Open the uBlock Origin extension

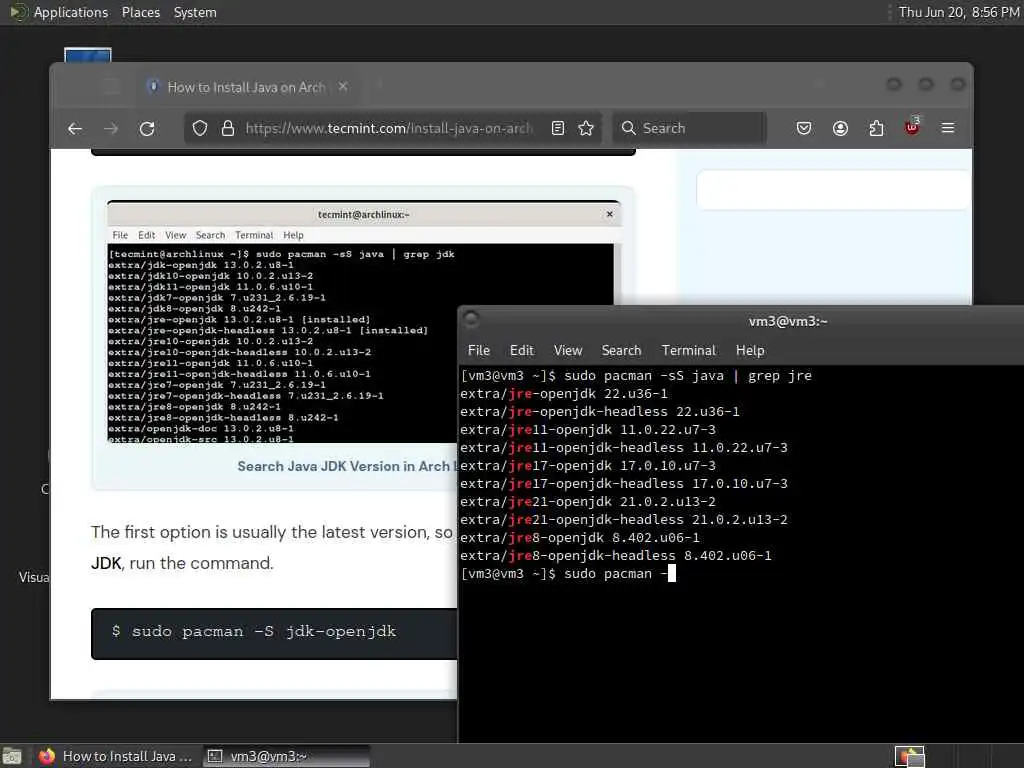(x=912, y=127)
